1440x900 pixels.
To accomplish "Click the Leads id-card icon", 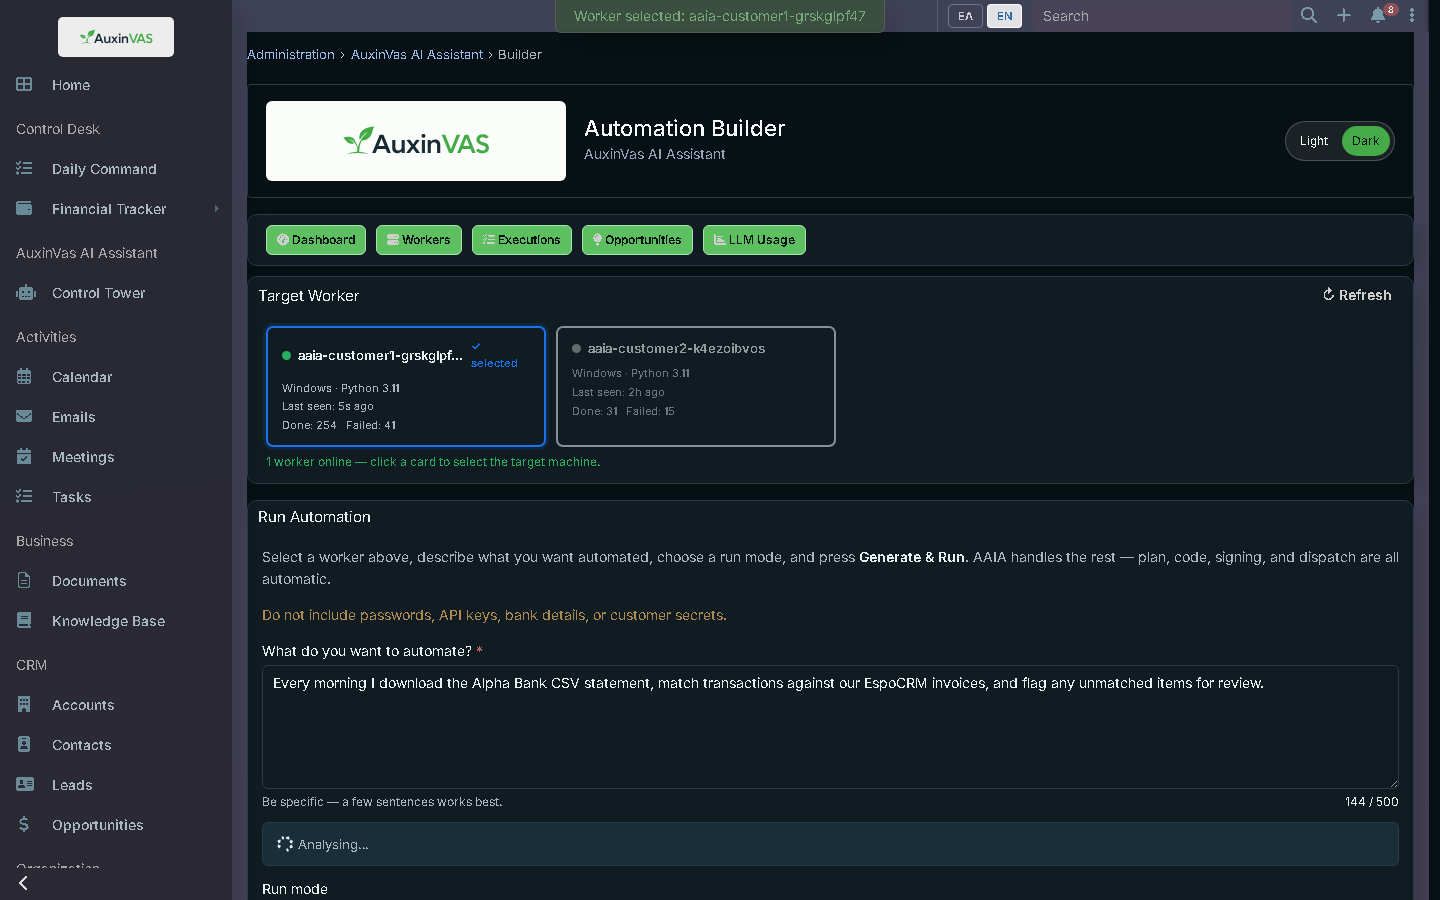I will tap(25, 785).
